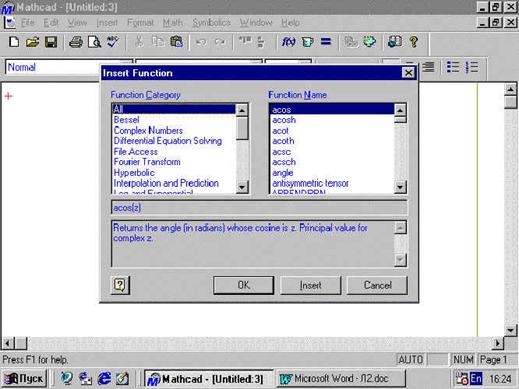The width and height of the screenshot is (519, 389).
Task: Select the antisymmetric tensor function
Action: tap(332, 183)
